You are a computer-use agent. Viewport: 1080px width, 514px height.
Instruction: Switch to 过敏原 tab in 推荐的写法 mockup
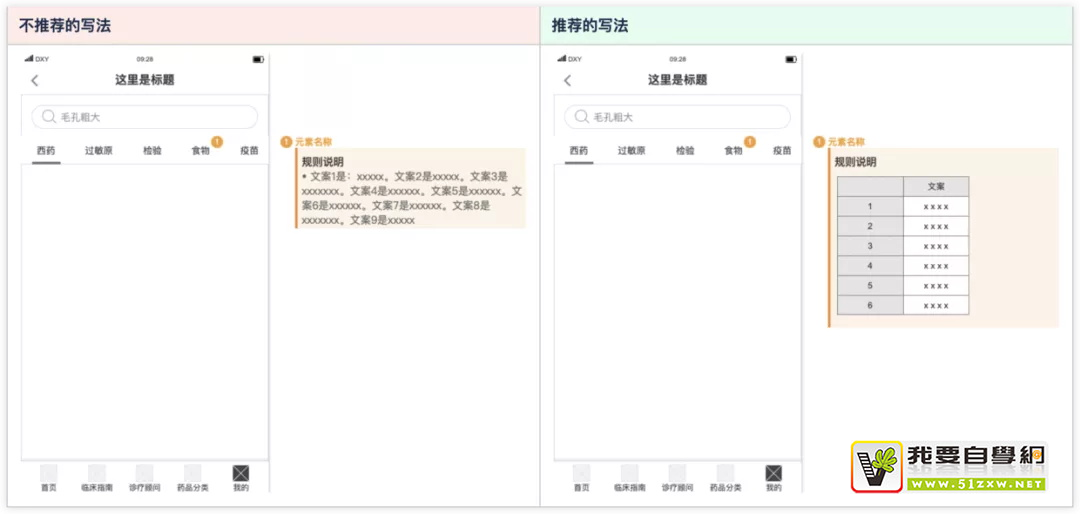tap(631, 151)
